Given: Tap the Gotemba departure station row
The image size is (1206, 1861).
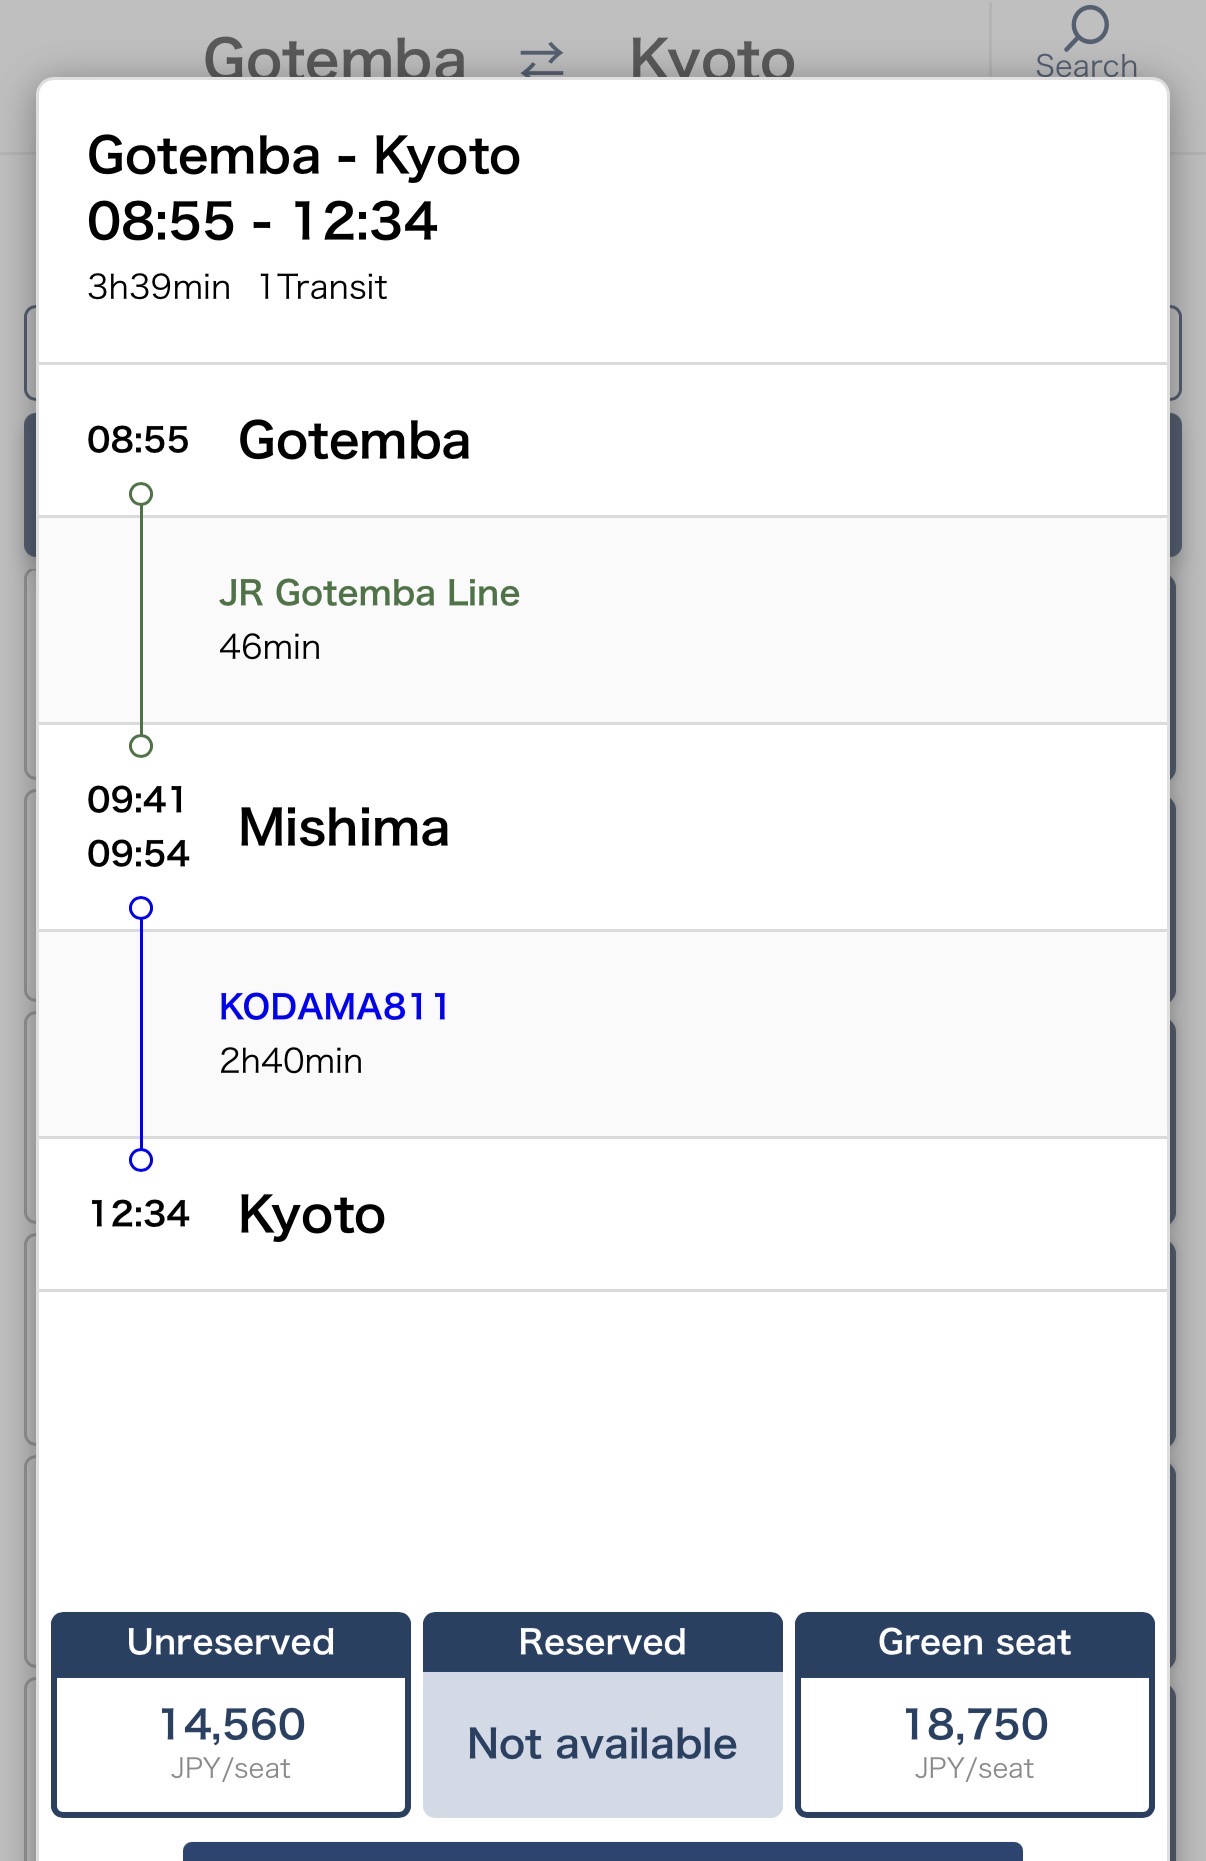Looking at the screenshot, I should (603, 441).
